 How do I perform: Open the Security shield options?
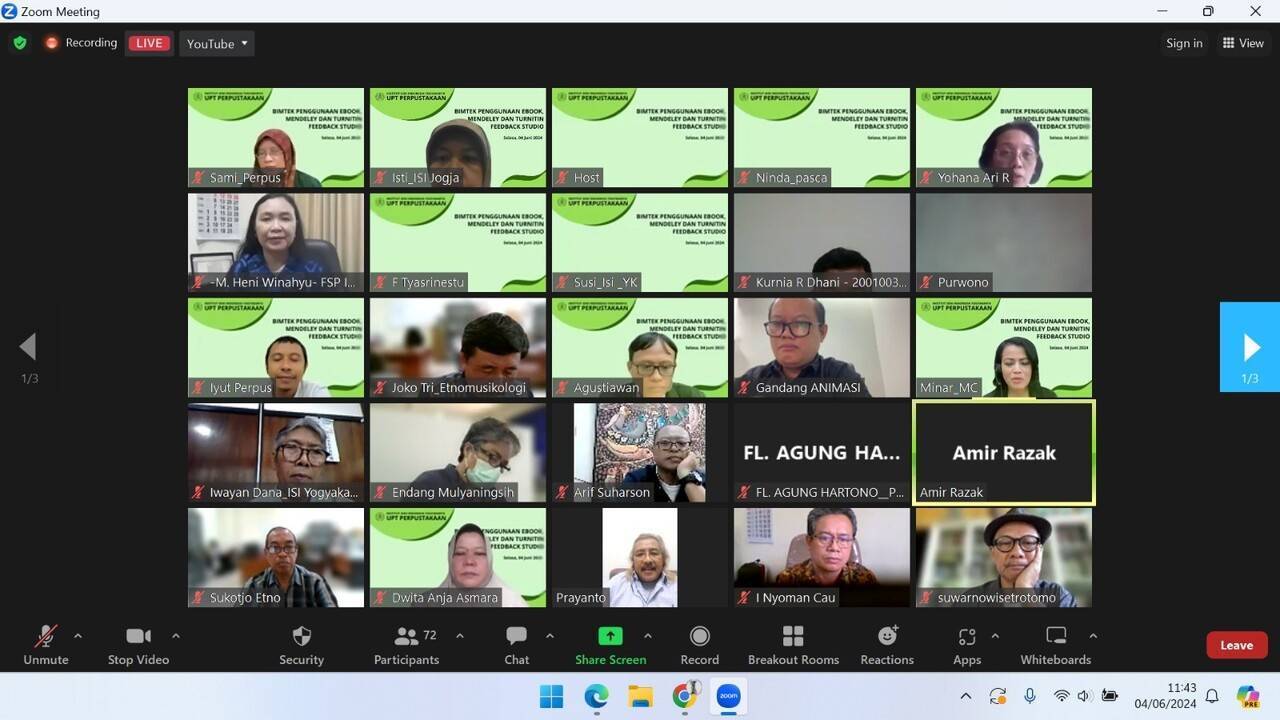point(301,645)
